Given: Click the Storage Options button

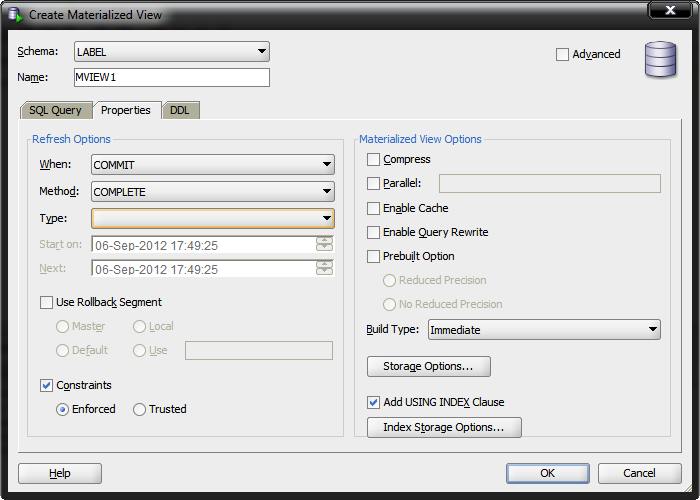Looking at the screenshot, I should [x=428, y=366].
